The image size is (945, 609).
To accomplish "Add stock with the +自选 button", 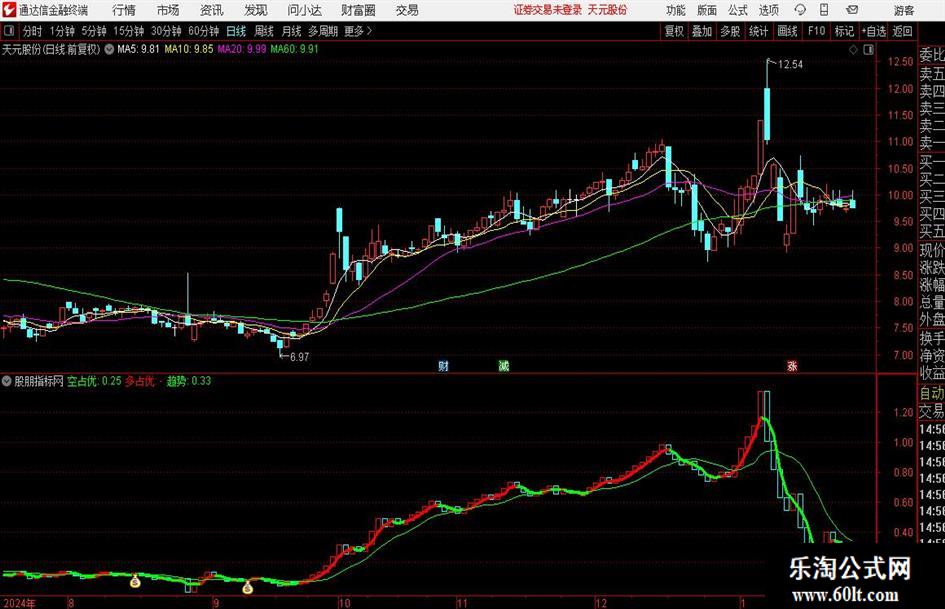I will [x=874, y=31].
